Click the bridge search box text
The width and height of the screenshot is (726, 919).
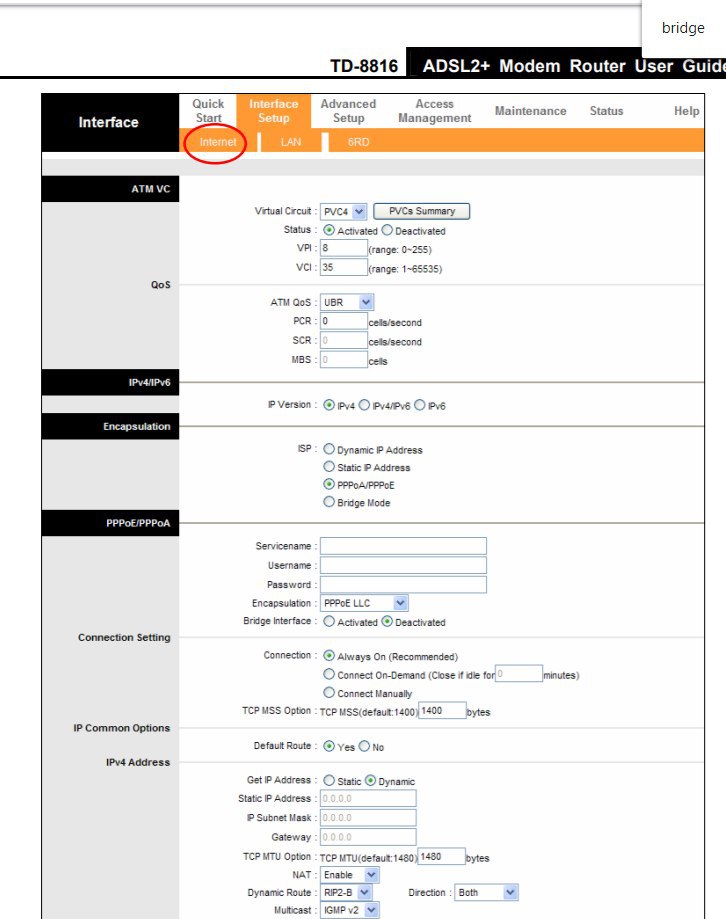click(683, 28)
